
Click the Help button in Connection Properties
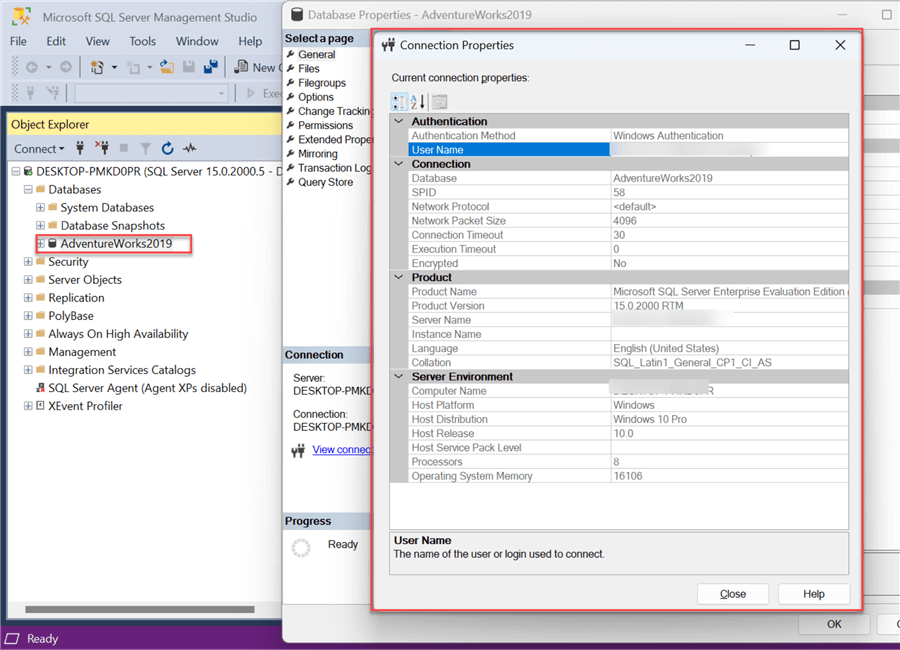click(x=813, y=594)
